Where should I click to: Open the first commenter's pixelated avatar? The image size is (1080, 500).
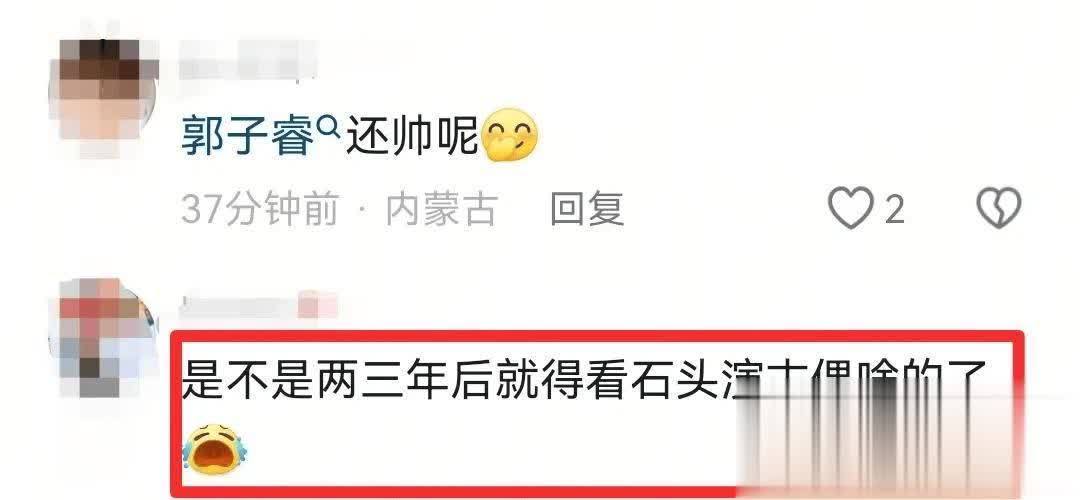point(105,92)
